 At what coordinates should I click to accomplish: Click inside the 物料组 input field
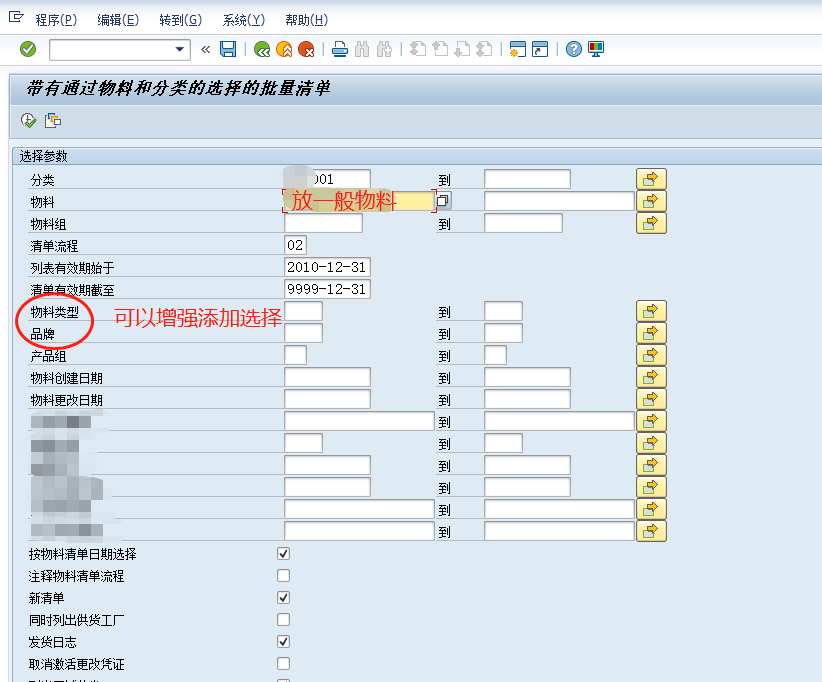tap(325, 222)
